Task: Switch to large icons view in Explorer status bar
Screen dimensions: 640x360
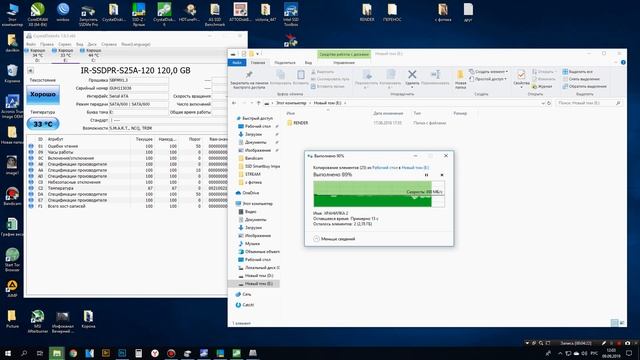Action: click(622, 323)
